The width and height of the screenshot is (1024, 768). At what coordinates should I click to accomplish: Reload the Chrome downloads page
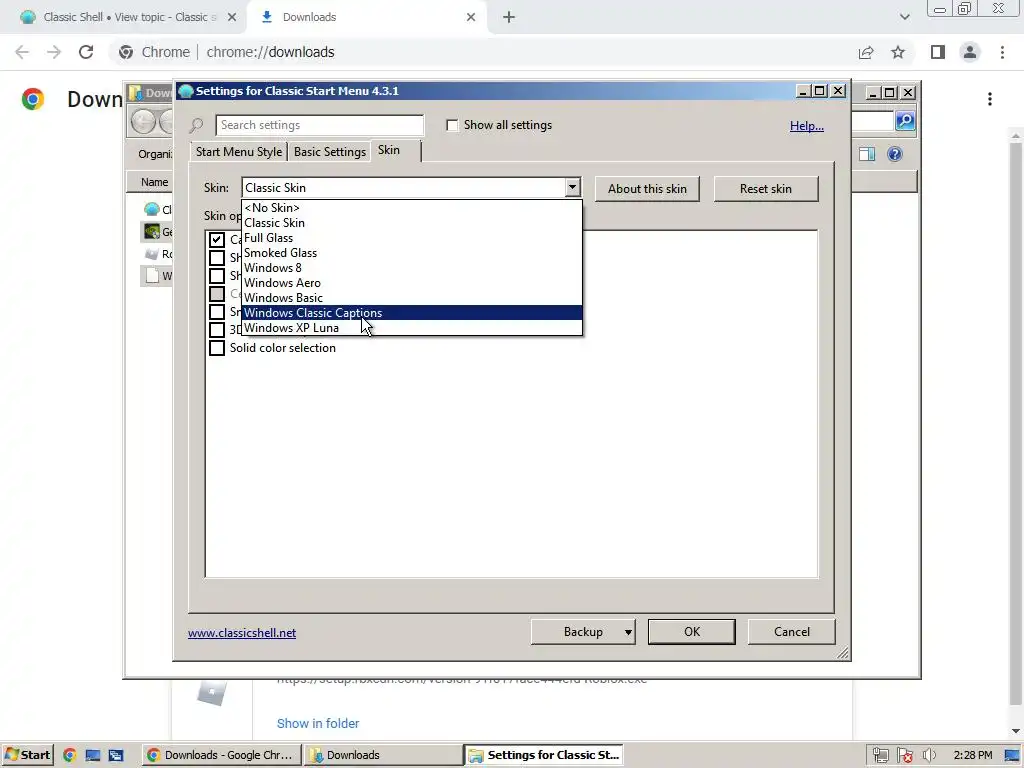pyautogui.click(x=86, y=52)
